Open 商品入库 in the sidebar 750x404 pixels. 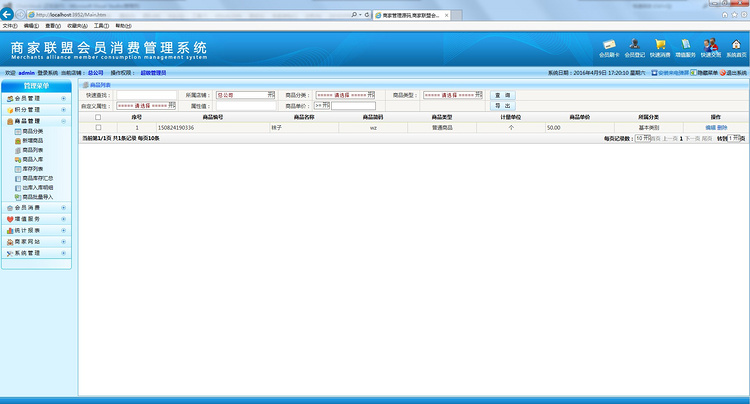32,159
